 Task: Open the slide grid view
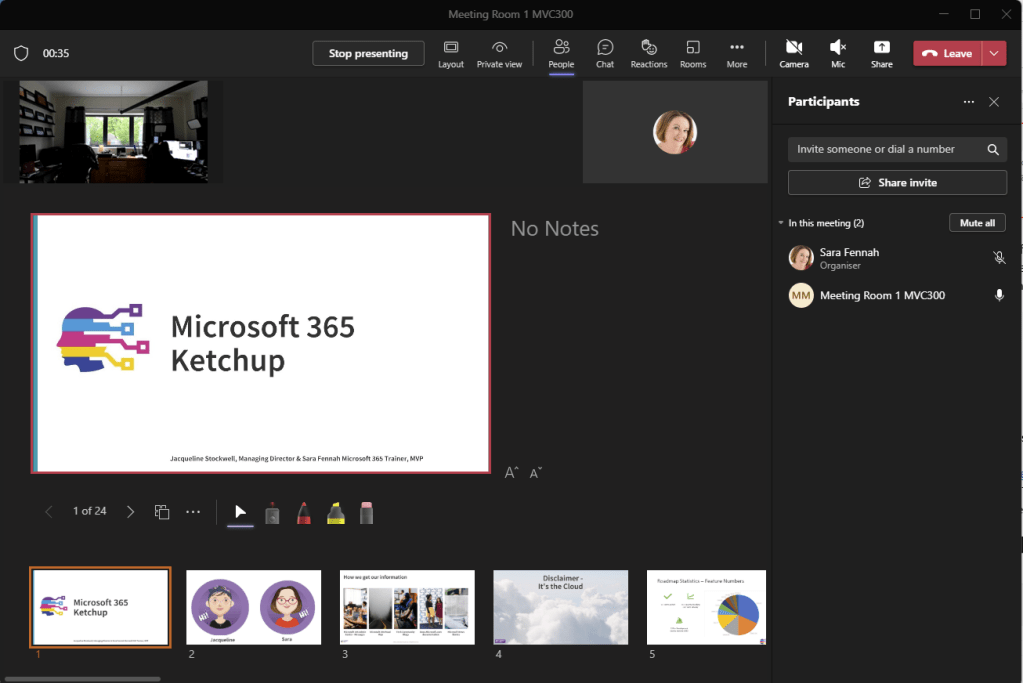point(162,512)
